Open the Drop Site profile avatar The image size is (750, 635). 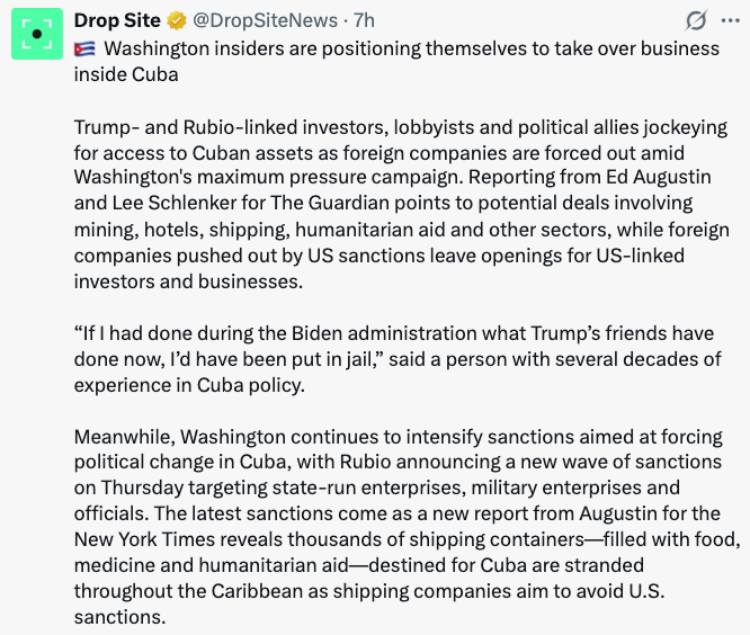(x=37, y=34)
